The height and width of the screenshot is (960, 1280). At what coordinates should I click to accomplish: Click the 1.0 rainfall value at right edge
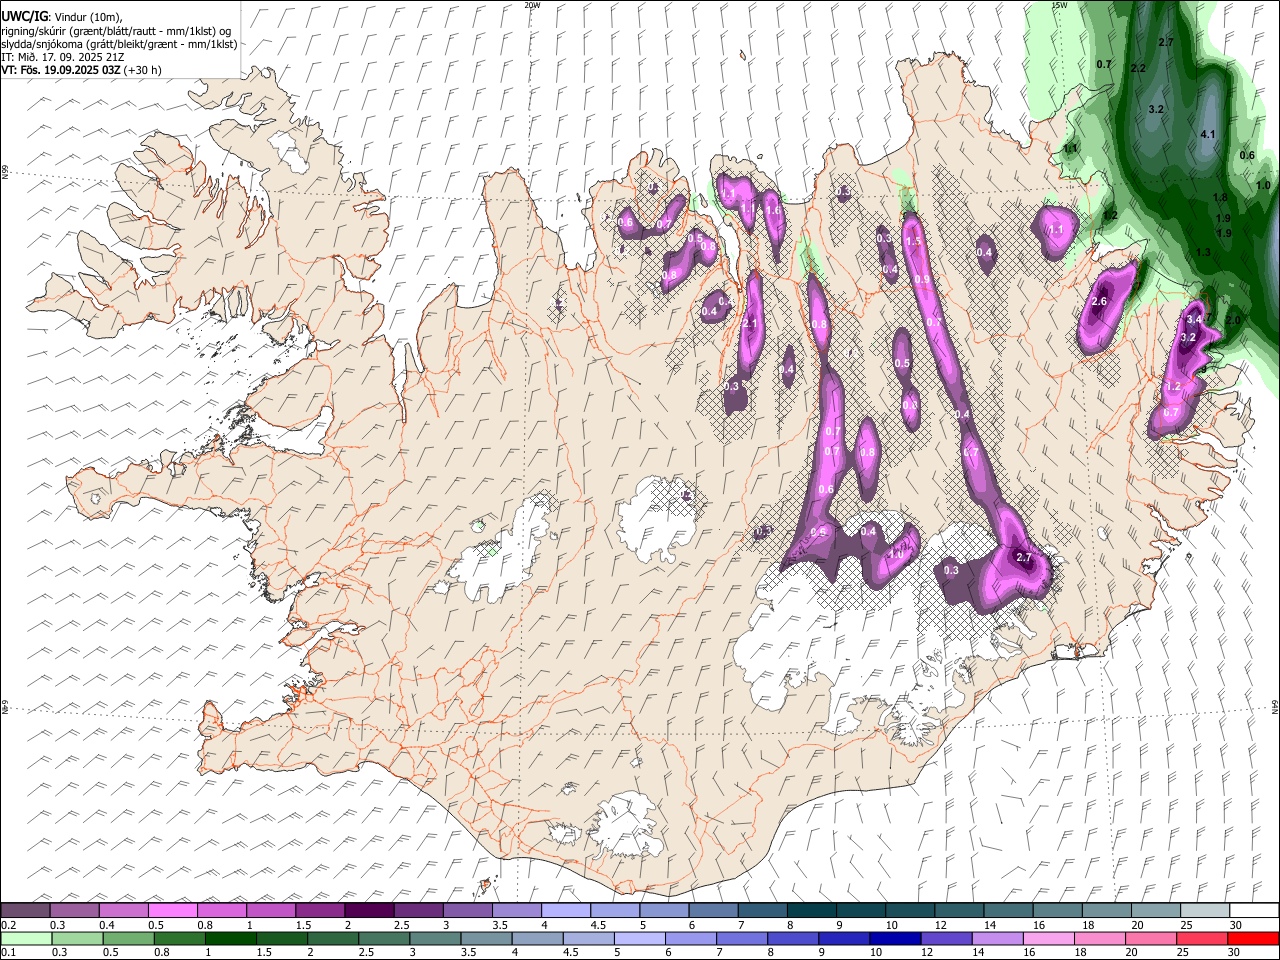click(x=1263, y=185)
